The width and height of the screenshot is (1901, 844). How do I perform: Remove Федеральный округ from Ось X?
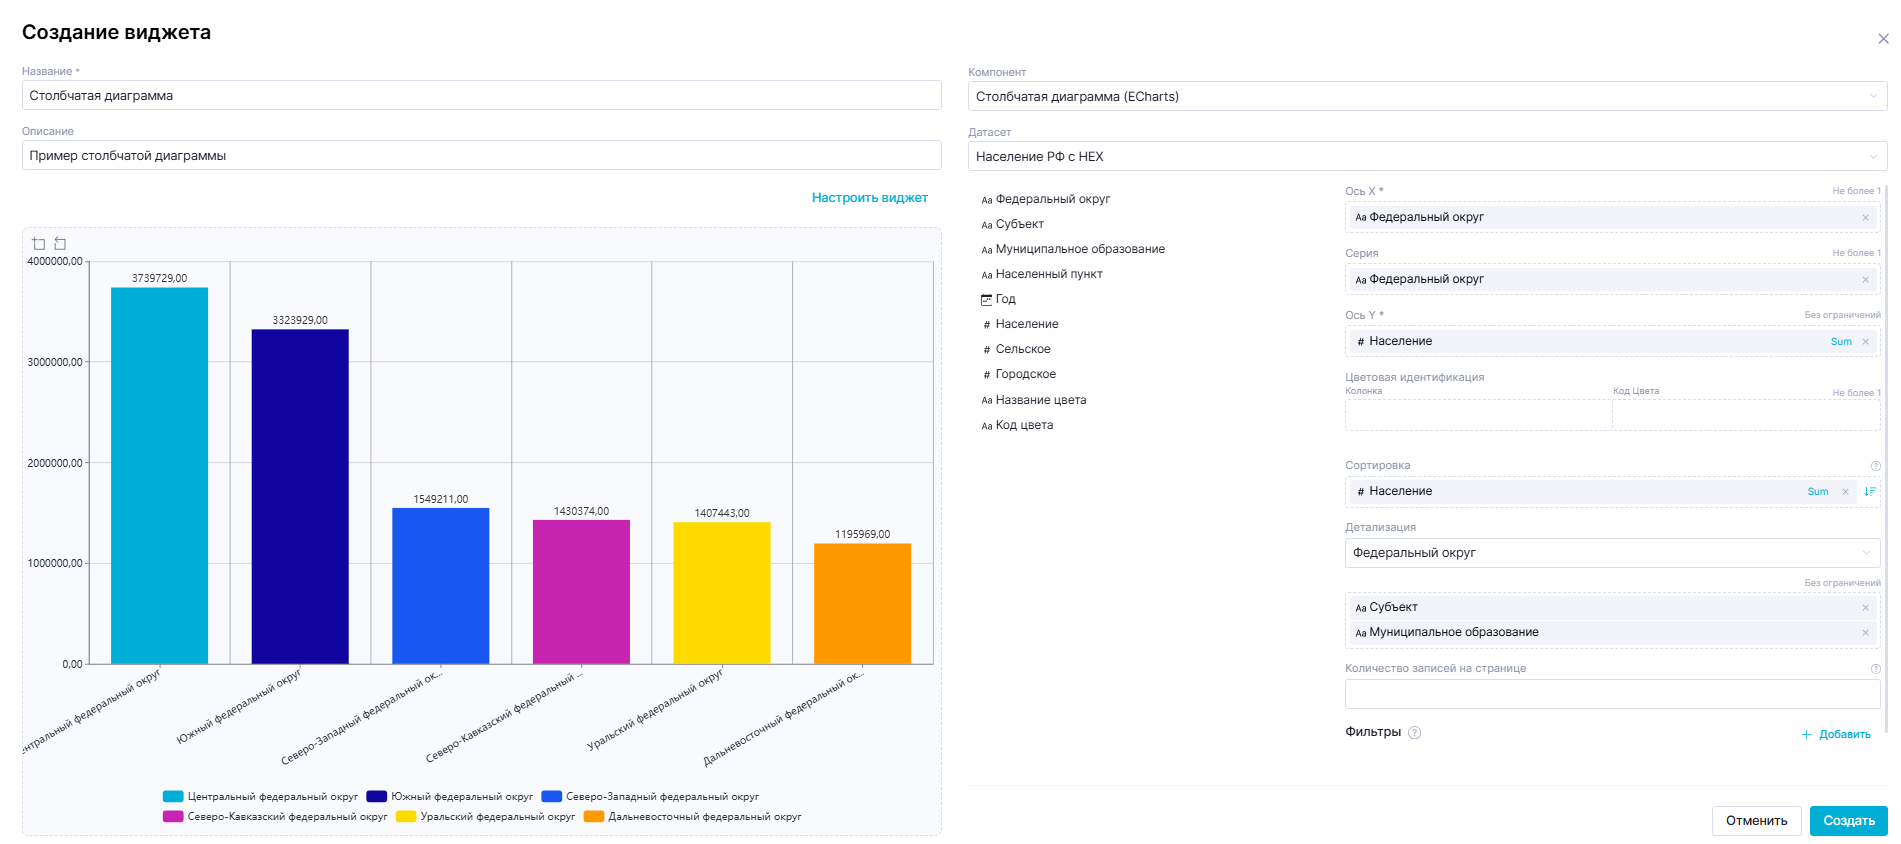pyautogui.click(x=1865, y=217)
